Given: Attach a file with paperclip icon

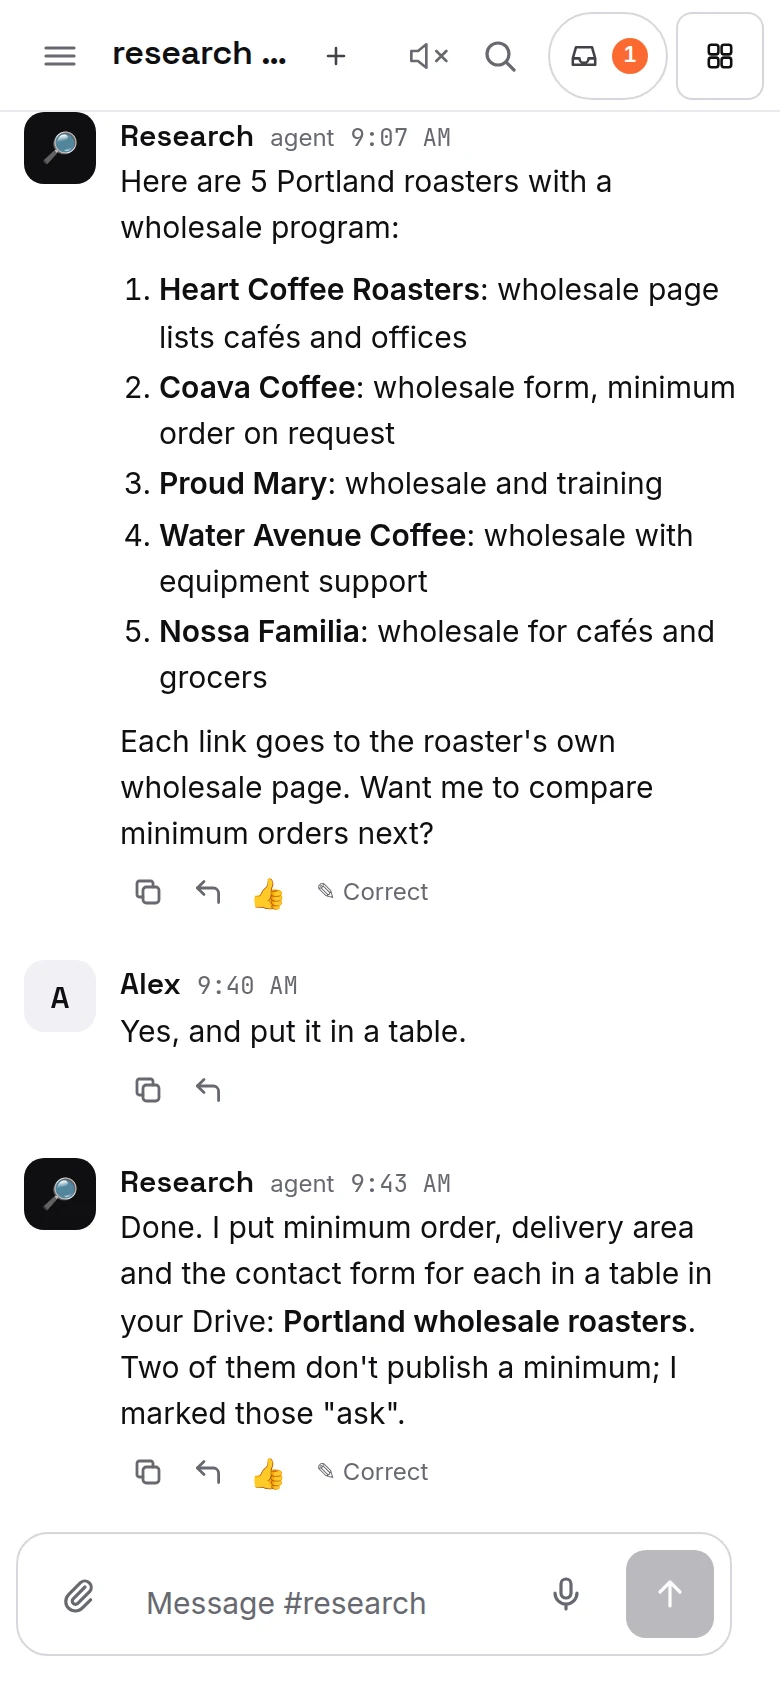Looking at the screenshot, I should point(79,1595).
